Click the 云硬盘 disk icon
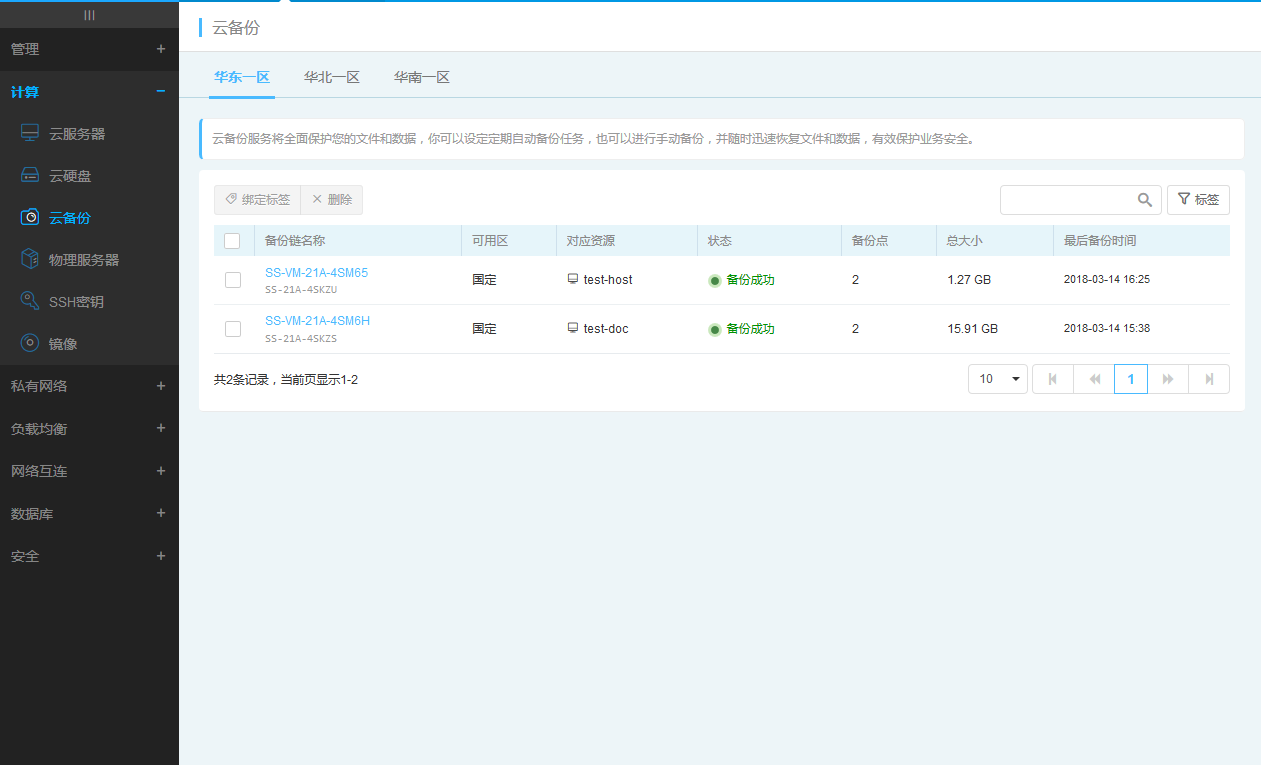Viewport: 1261px width, 765px height. [x=30, y=175]
